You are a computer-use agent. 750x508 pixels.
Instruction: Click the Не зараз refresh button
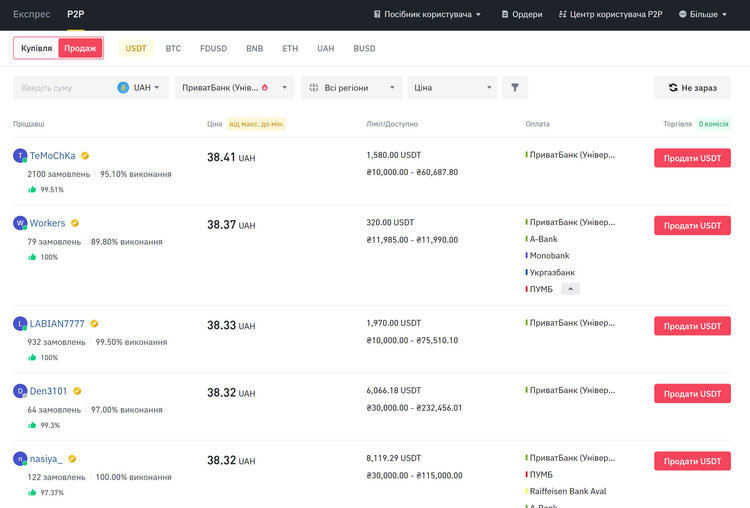pyautogui.click(x=692, y=88)
